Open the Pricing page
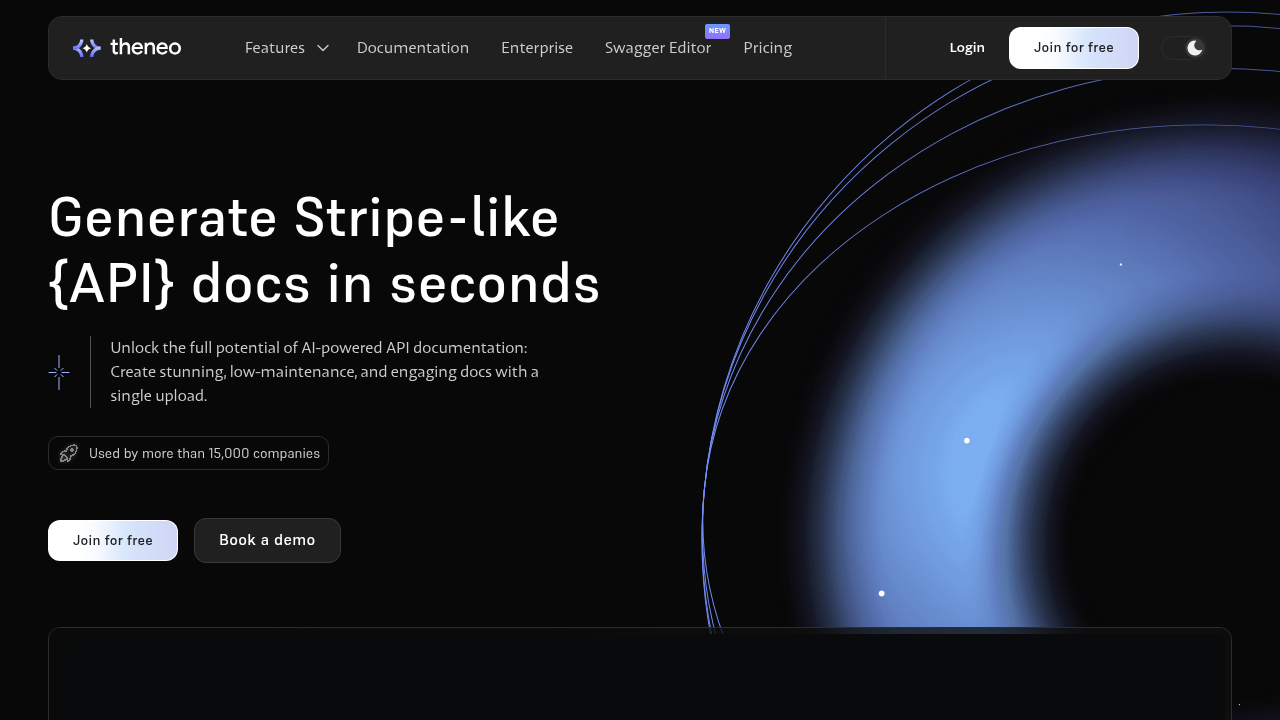This screenshot has height=720, width=1280. (768, 48)
